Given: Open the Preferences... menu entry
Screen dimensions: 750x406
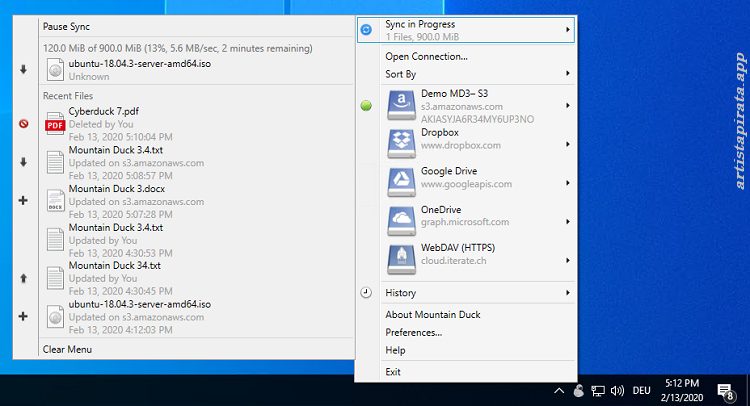Looking at the screenshot, I should [413, 332].
